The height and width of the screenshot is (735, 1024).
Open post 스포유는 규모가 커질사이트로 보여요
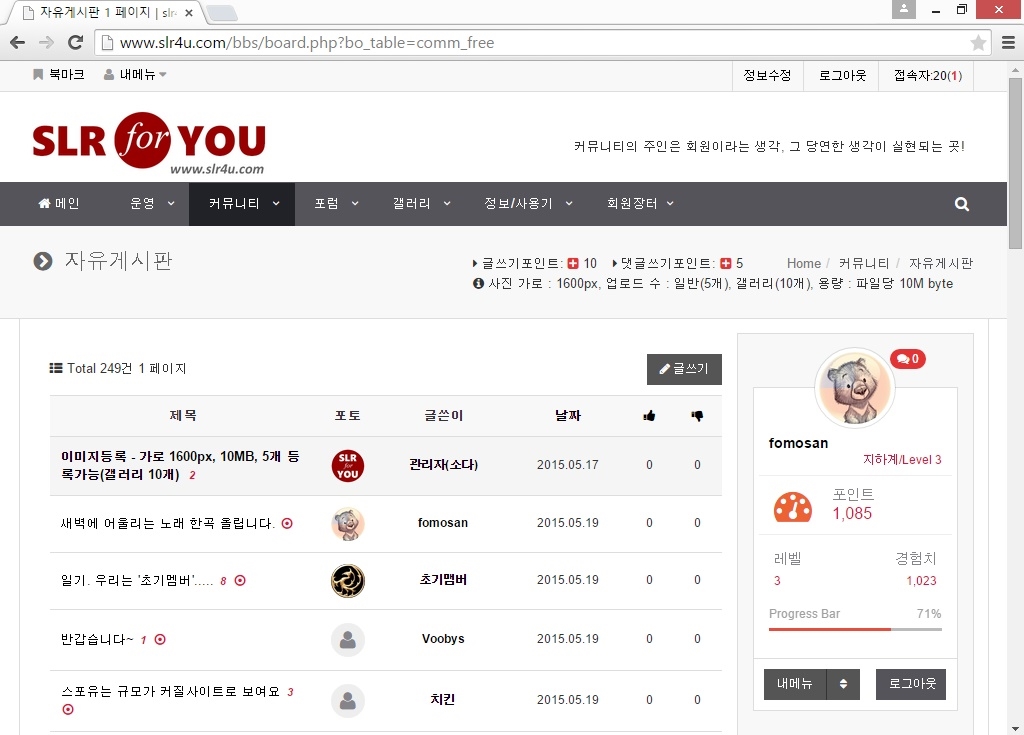(x=170, y=692)
